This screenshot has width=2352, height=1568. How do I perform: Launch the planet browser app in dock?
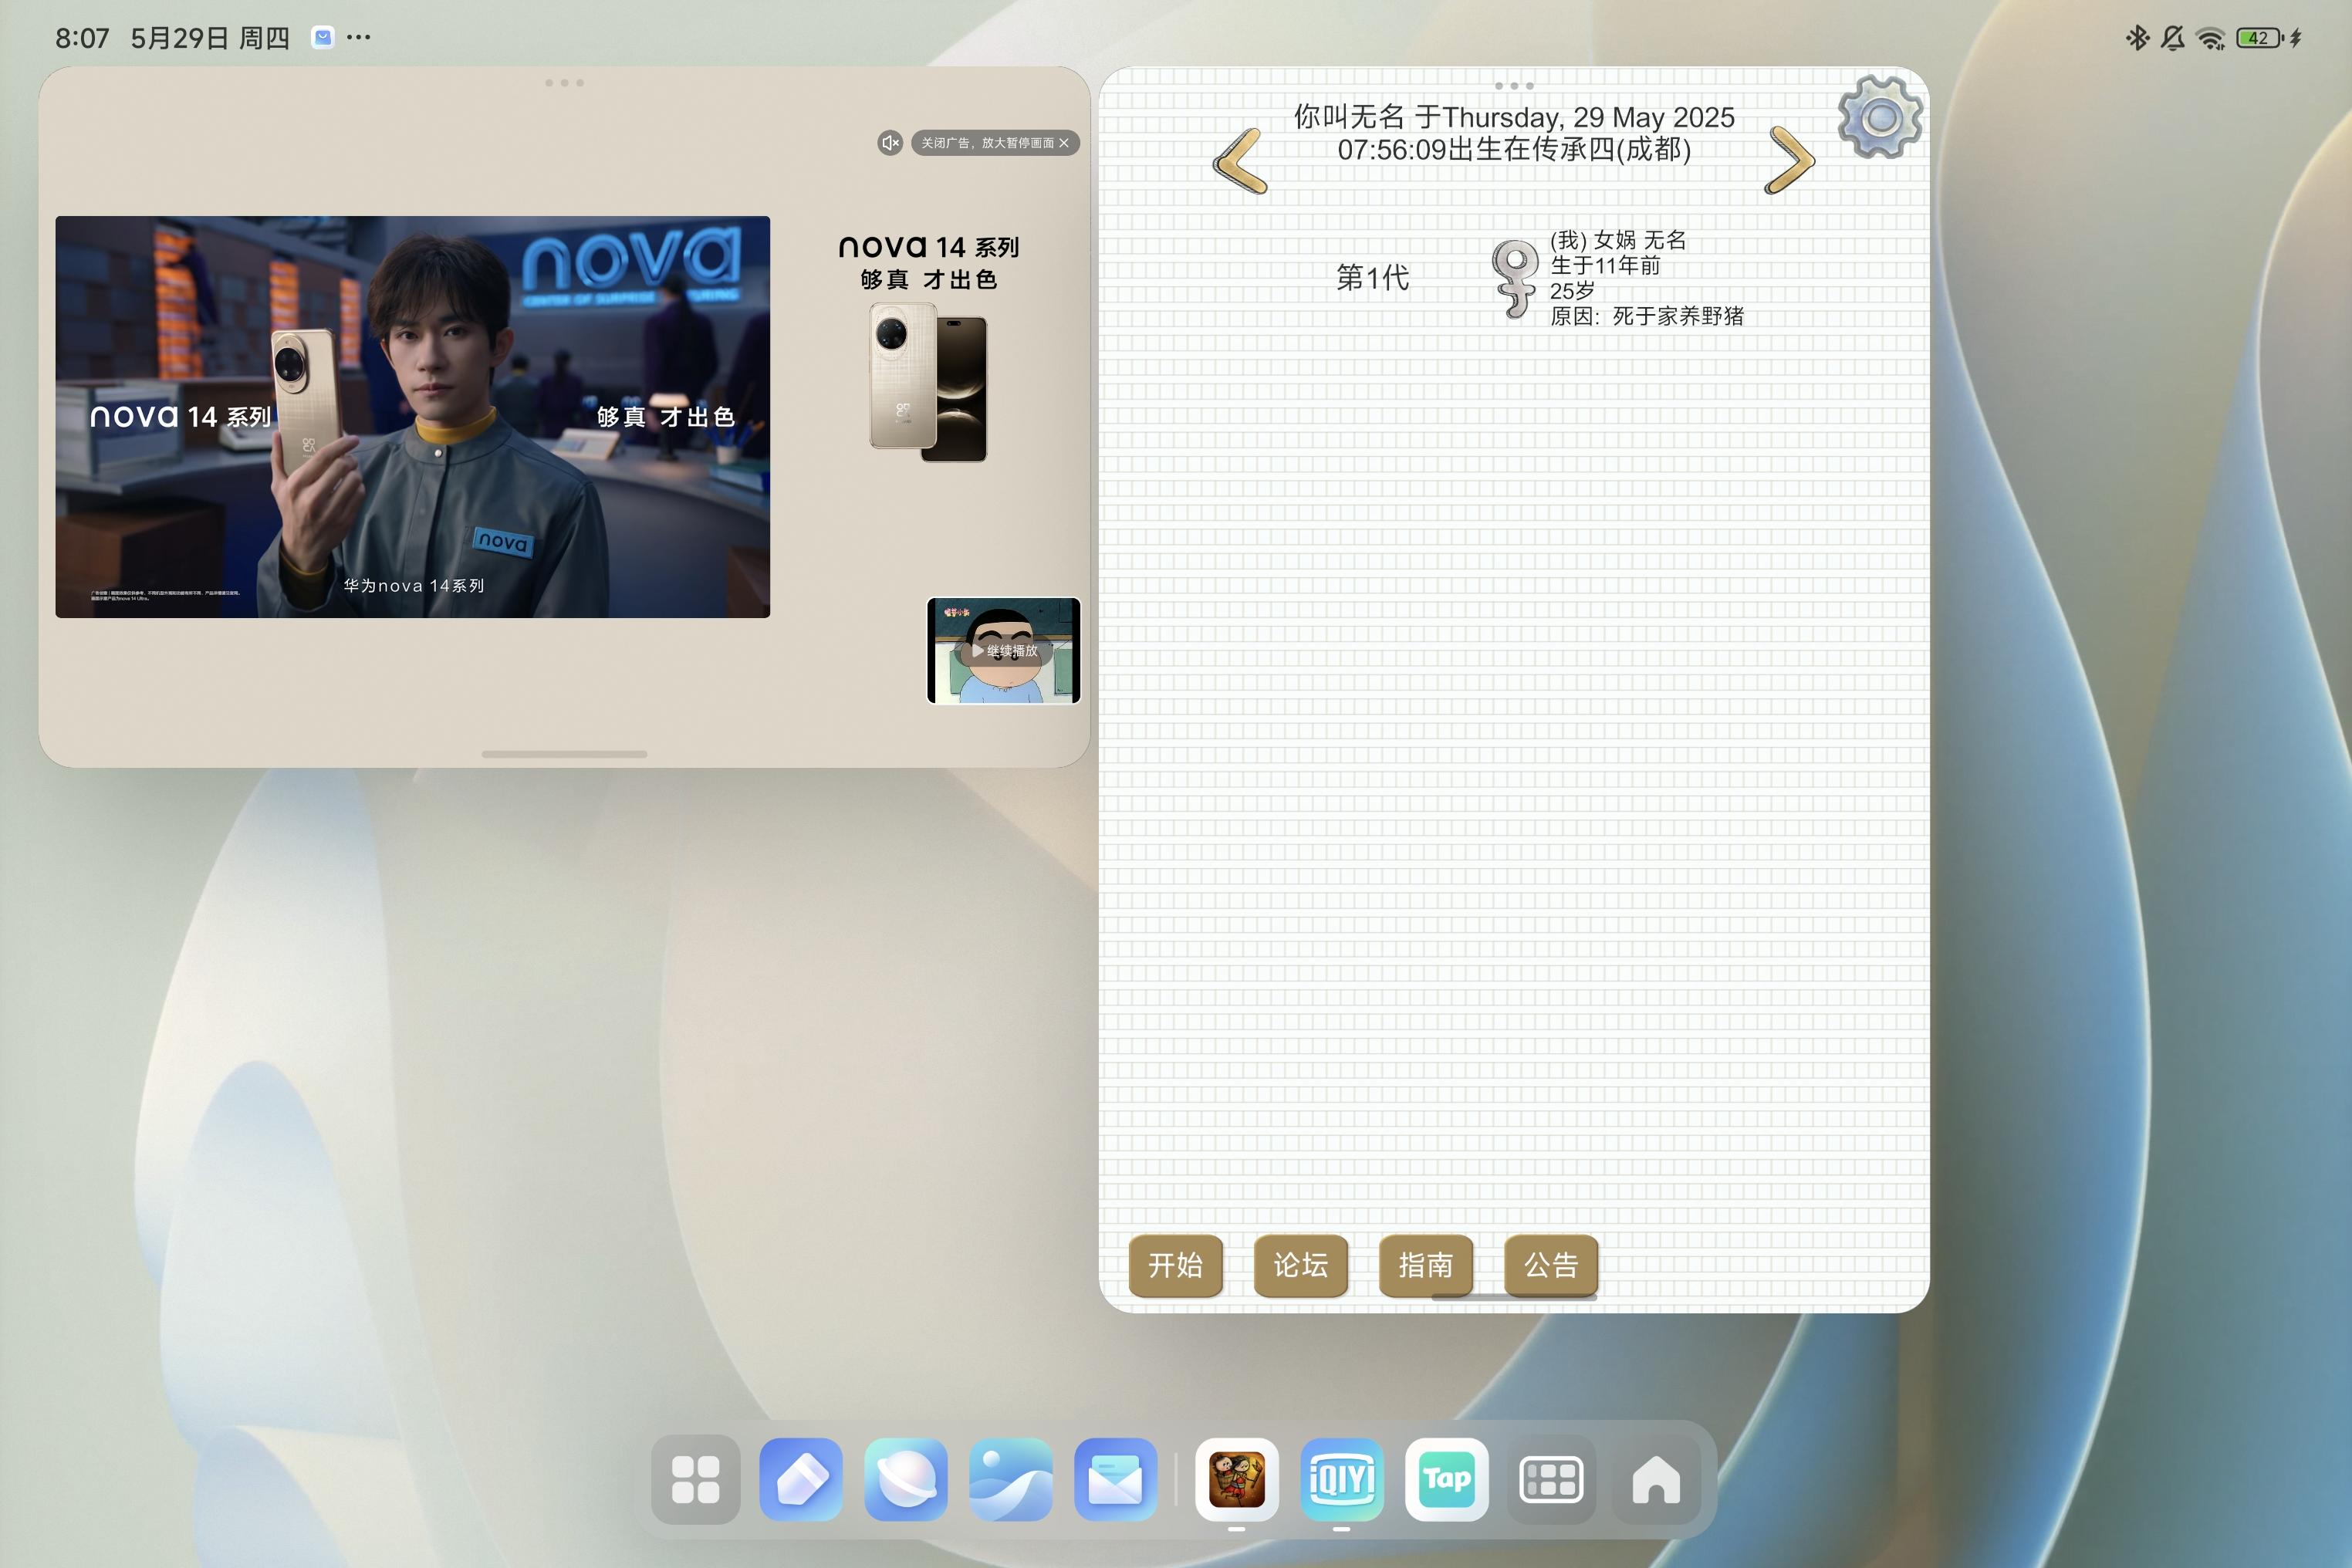click(906, 1480)
